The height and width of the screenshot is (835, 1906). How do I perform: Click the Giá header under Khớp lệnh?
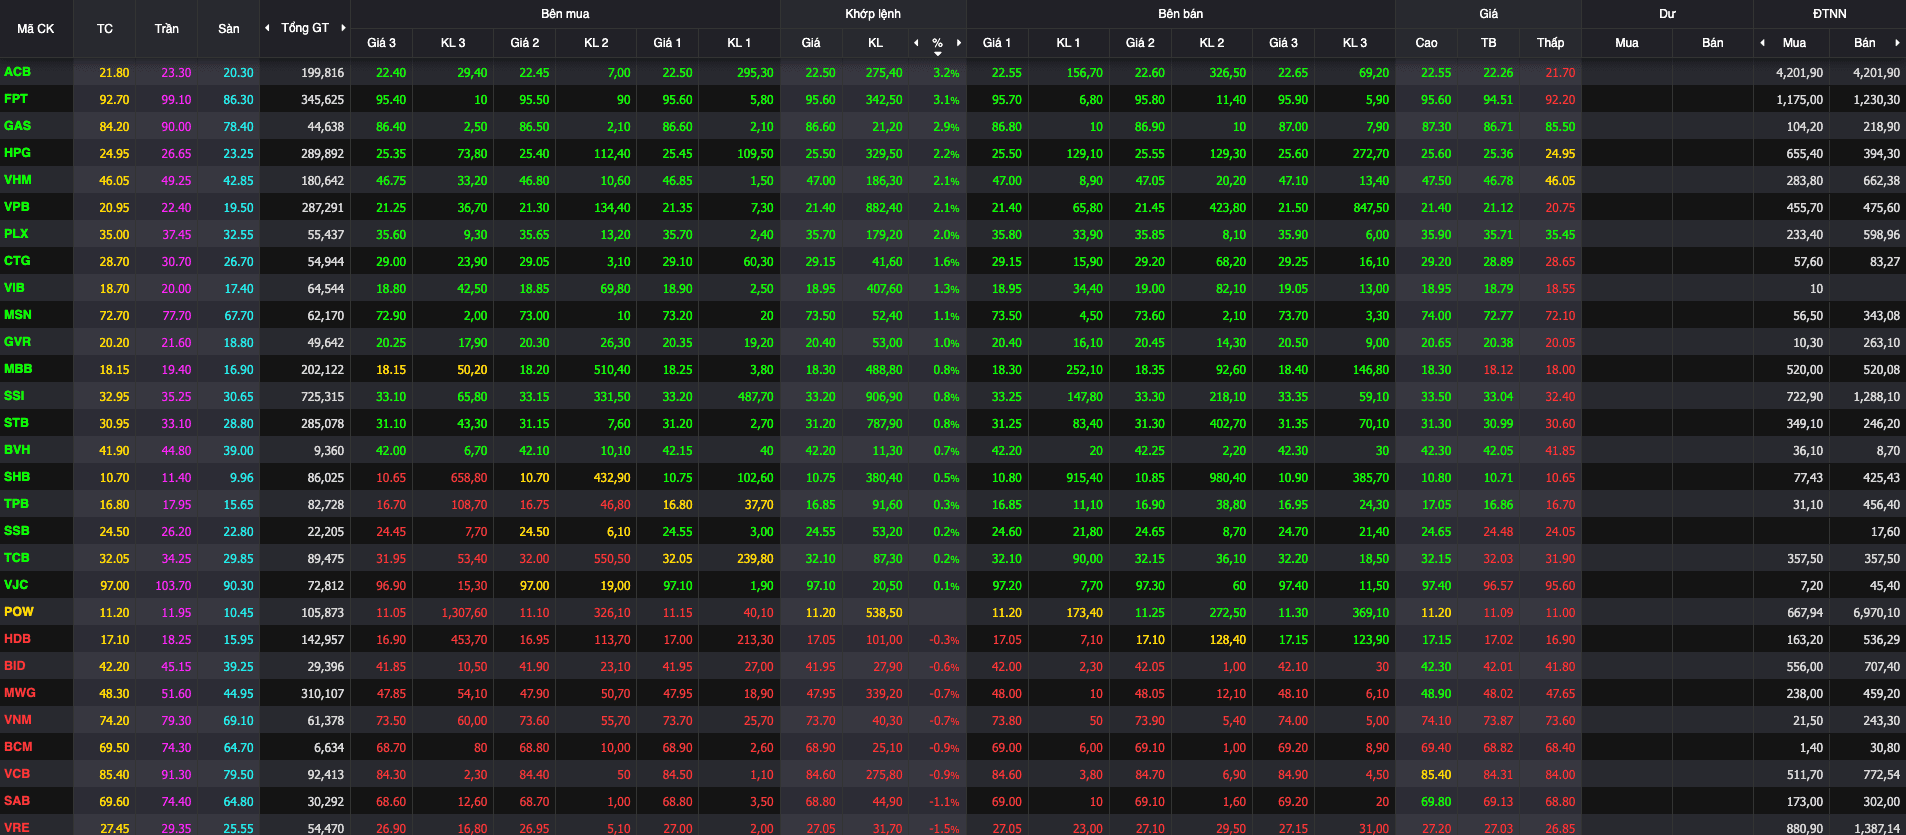click(x=811, y=43)
